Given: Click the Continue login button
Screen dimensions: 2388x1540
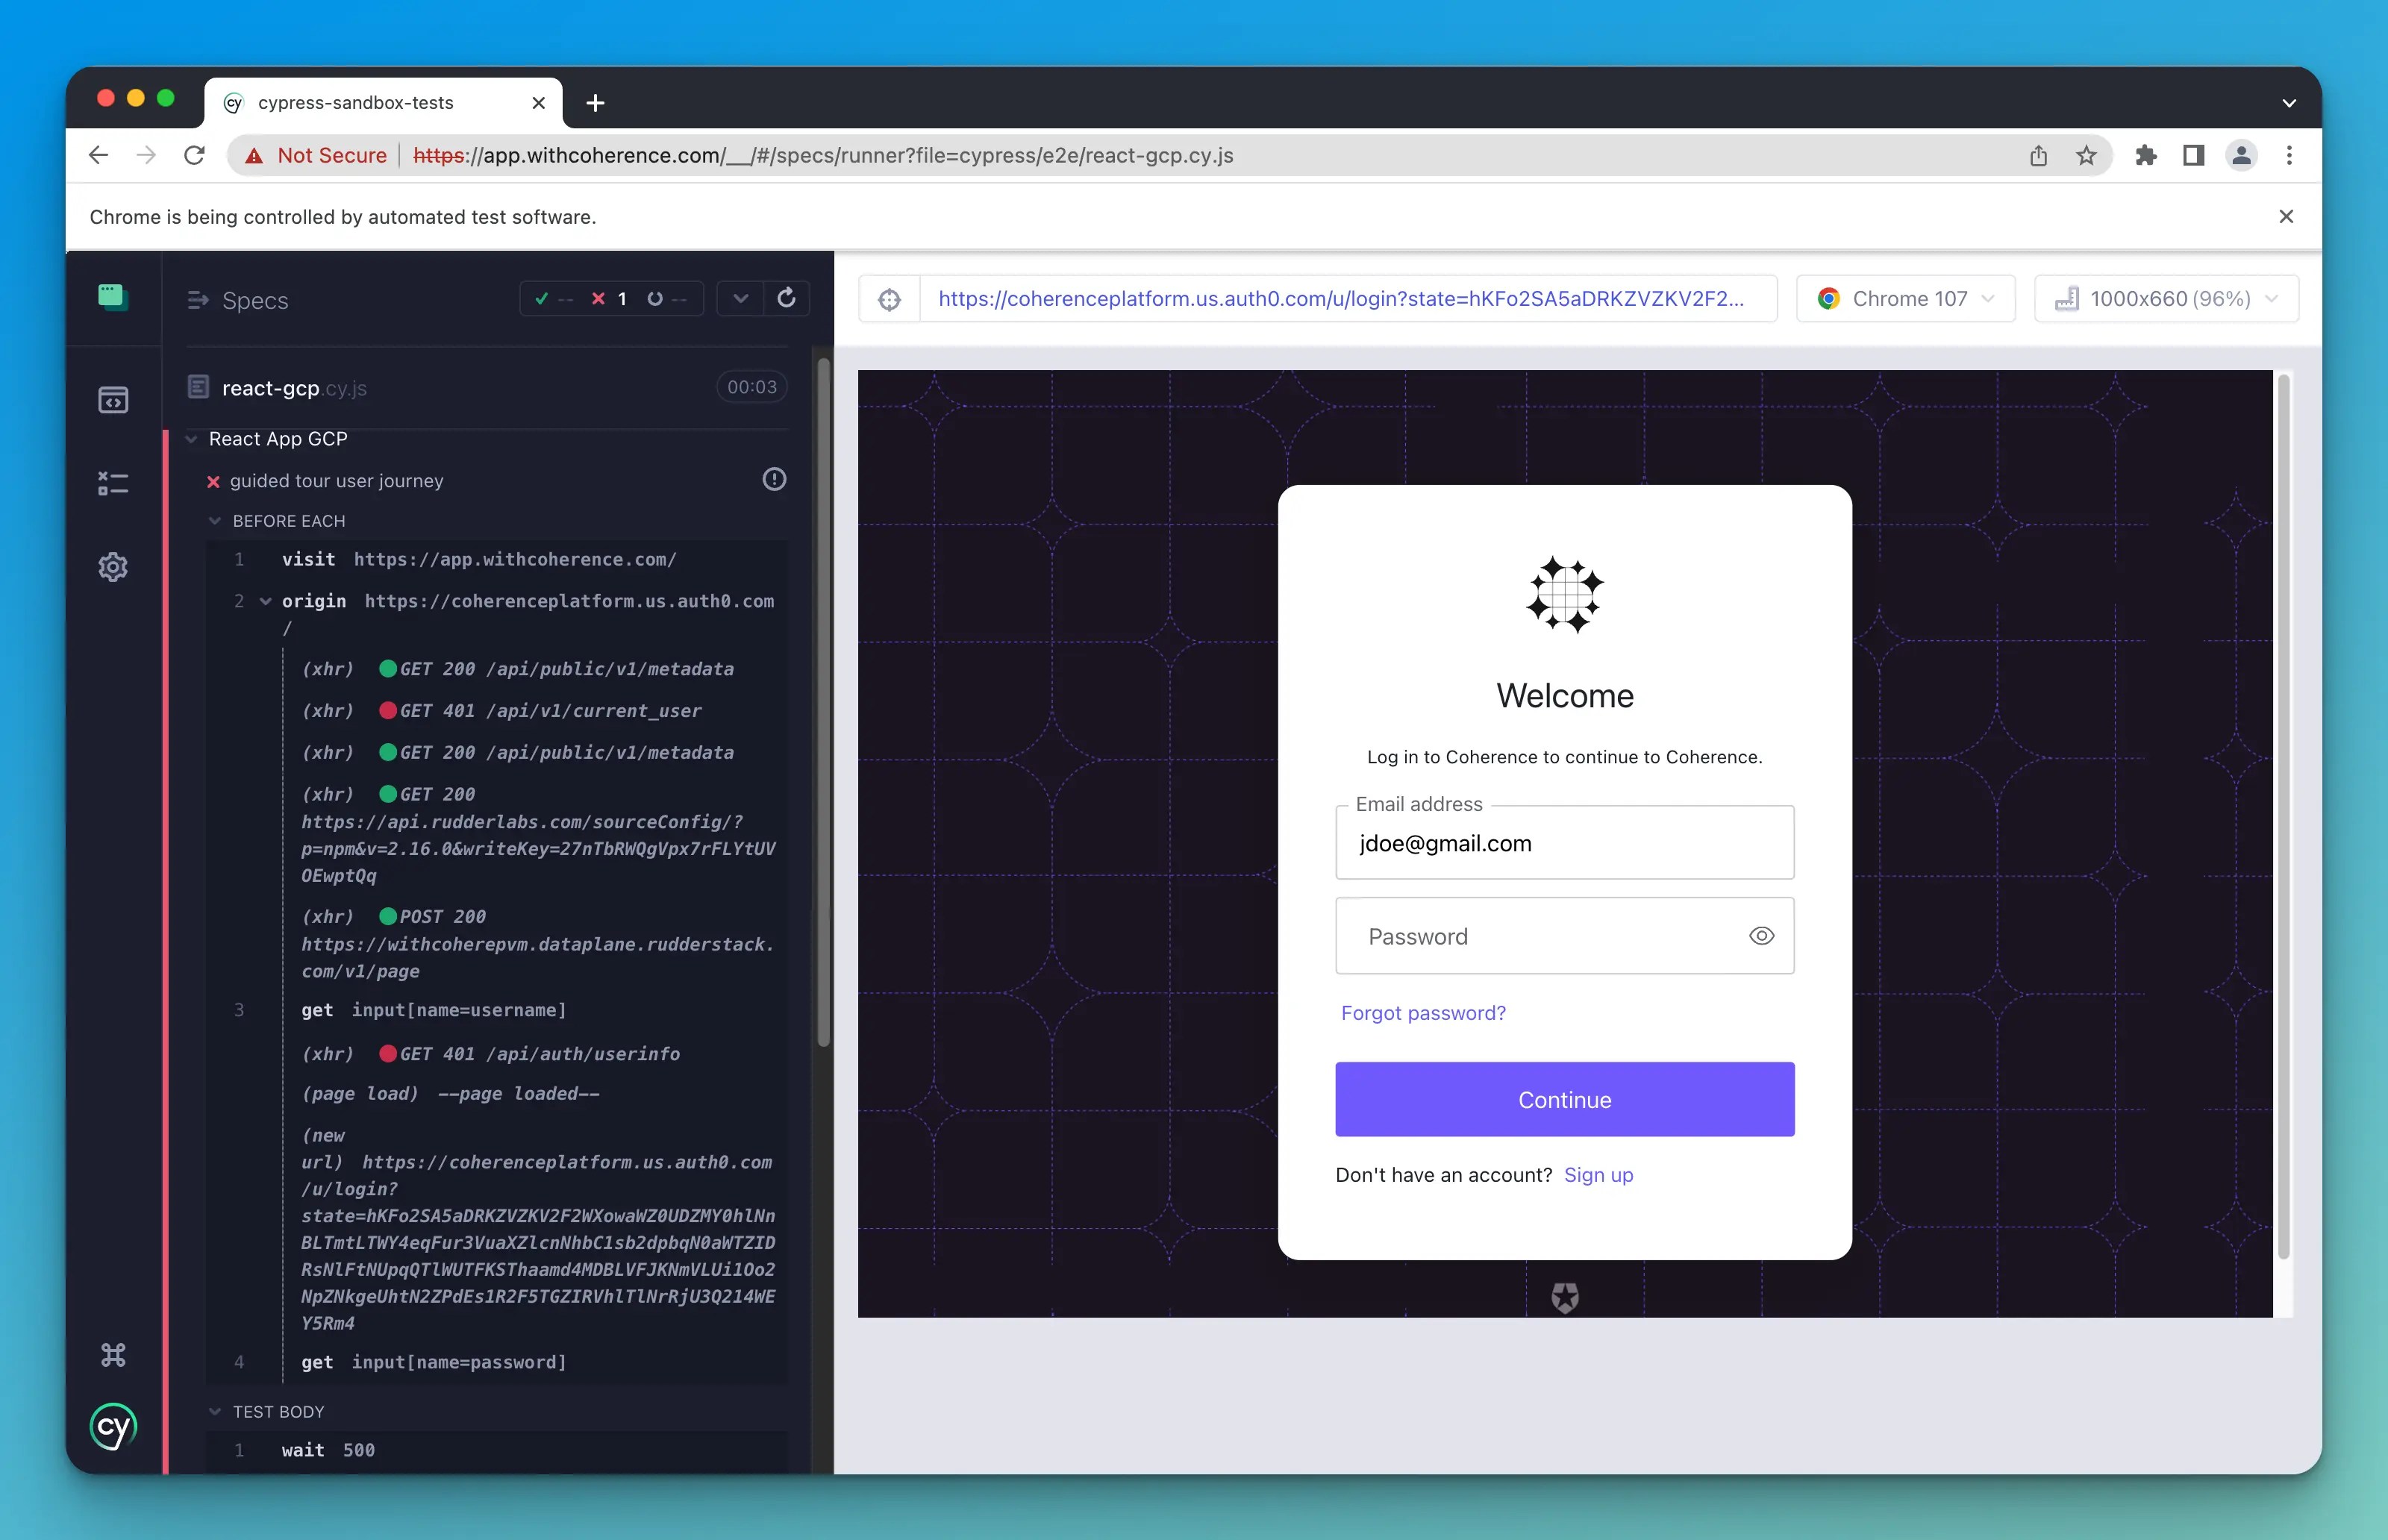Looking at the screenshot, I should tap(1564, 1099).
